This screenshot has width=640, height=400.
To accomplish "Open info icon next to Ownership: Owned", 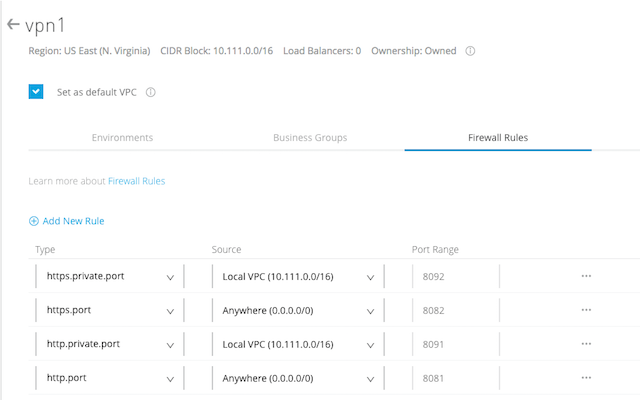I will pos(470,51).
